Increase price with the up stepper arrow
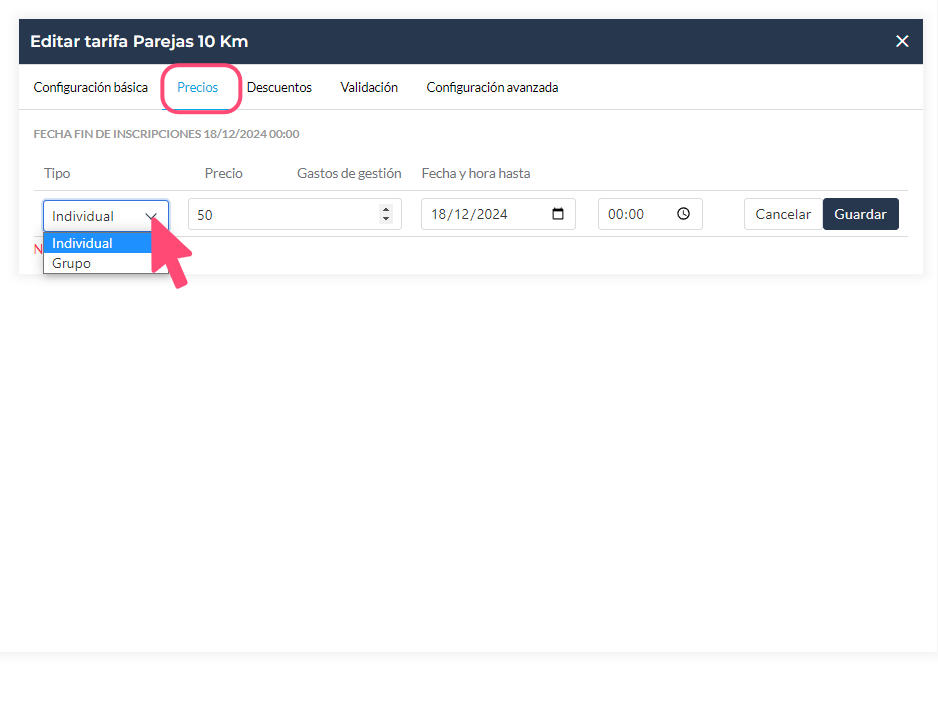 click(x=386, y=209)
